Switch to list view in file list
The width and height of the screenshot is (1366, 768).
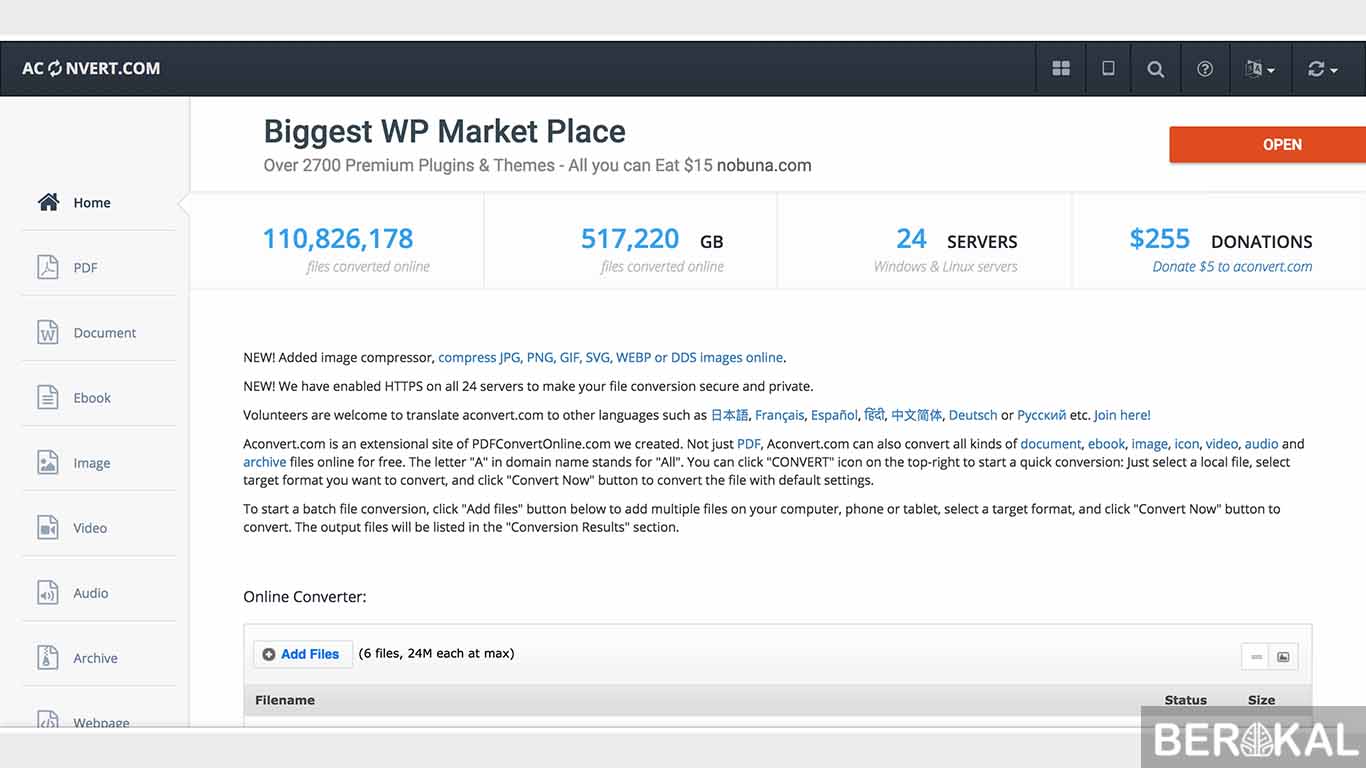(1256, 657)
